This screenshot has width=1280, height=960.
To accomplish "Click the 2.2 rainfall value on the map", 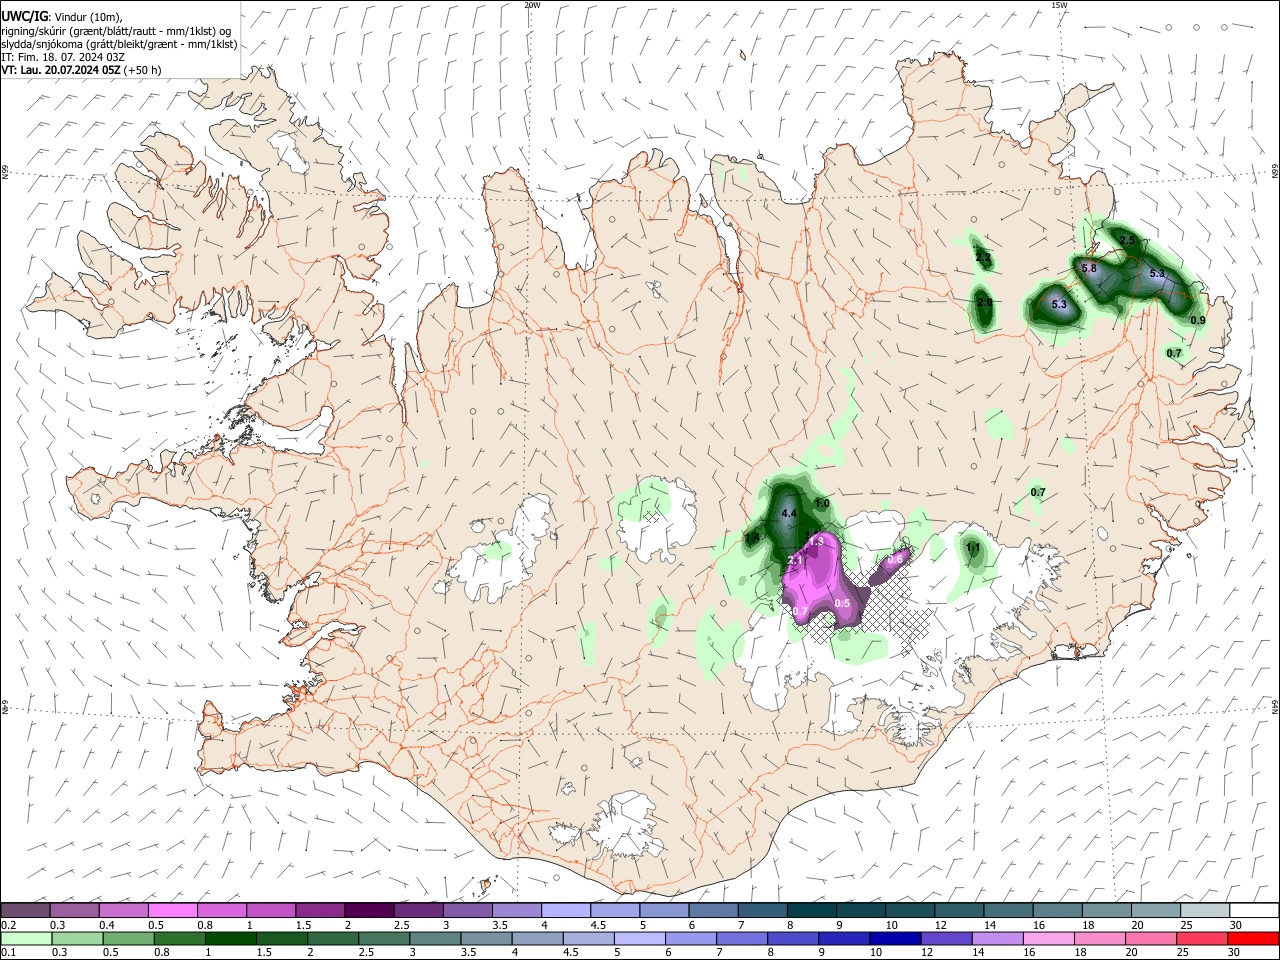I will click(x=983, y=258).
